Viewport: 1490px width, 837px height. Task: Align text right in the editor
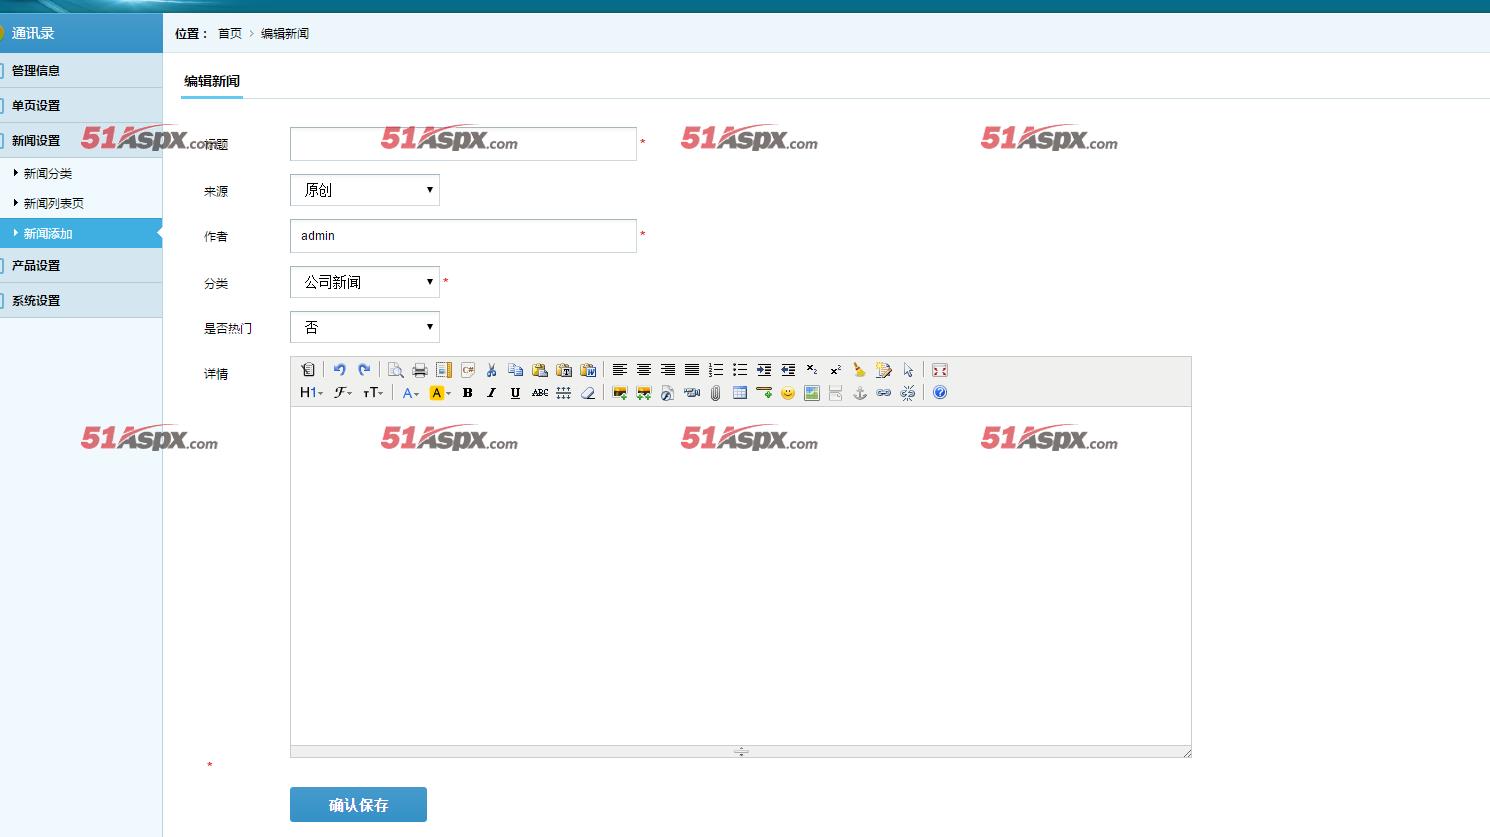[x=668, y=370]
